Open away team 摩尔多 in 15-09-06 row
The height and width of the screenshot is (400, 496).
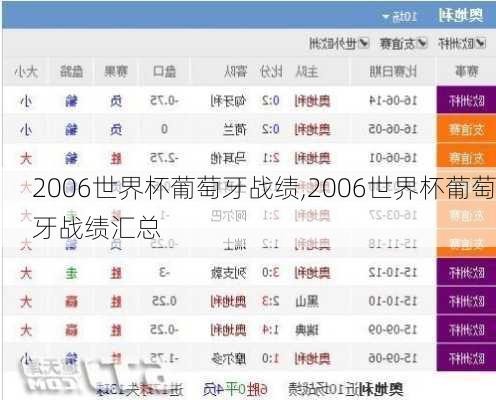coord(229,358)
